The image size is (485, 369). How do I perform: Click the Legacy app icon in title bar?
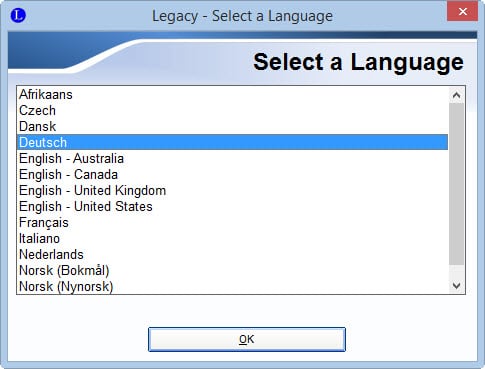(x=18, y=15)
